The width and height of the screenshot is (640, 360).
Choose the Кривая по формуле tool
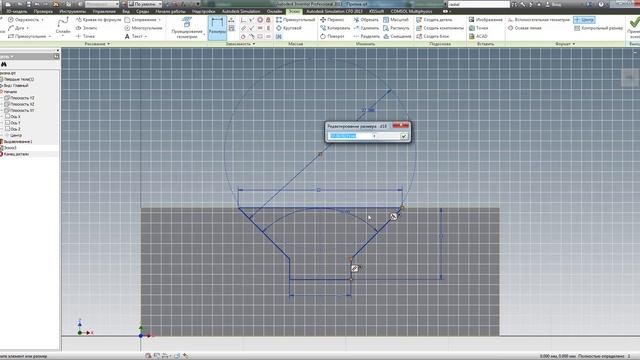coord(98,20)
